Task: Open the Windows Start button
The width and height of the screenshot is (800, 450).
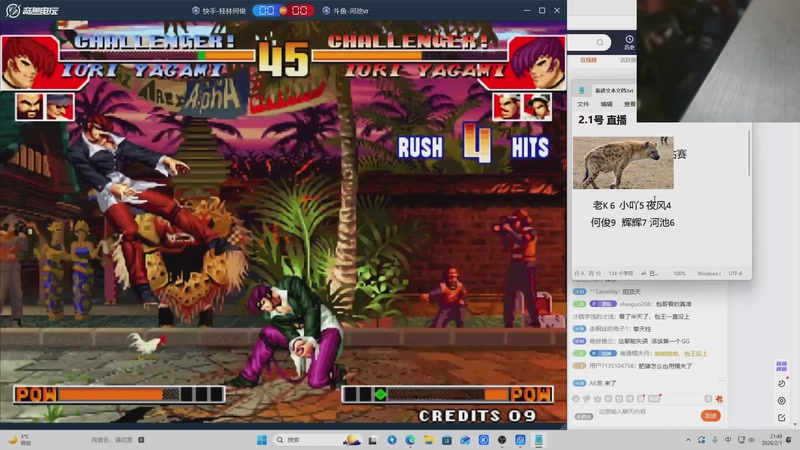Action: tap(262, 440)
